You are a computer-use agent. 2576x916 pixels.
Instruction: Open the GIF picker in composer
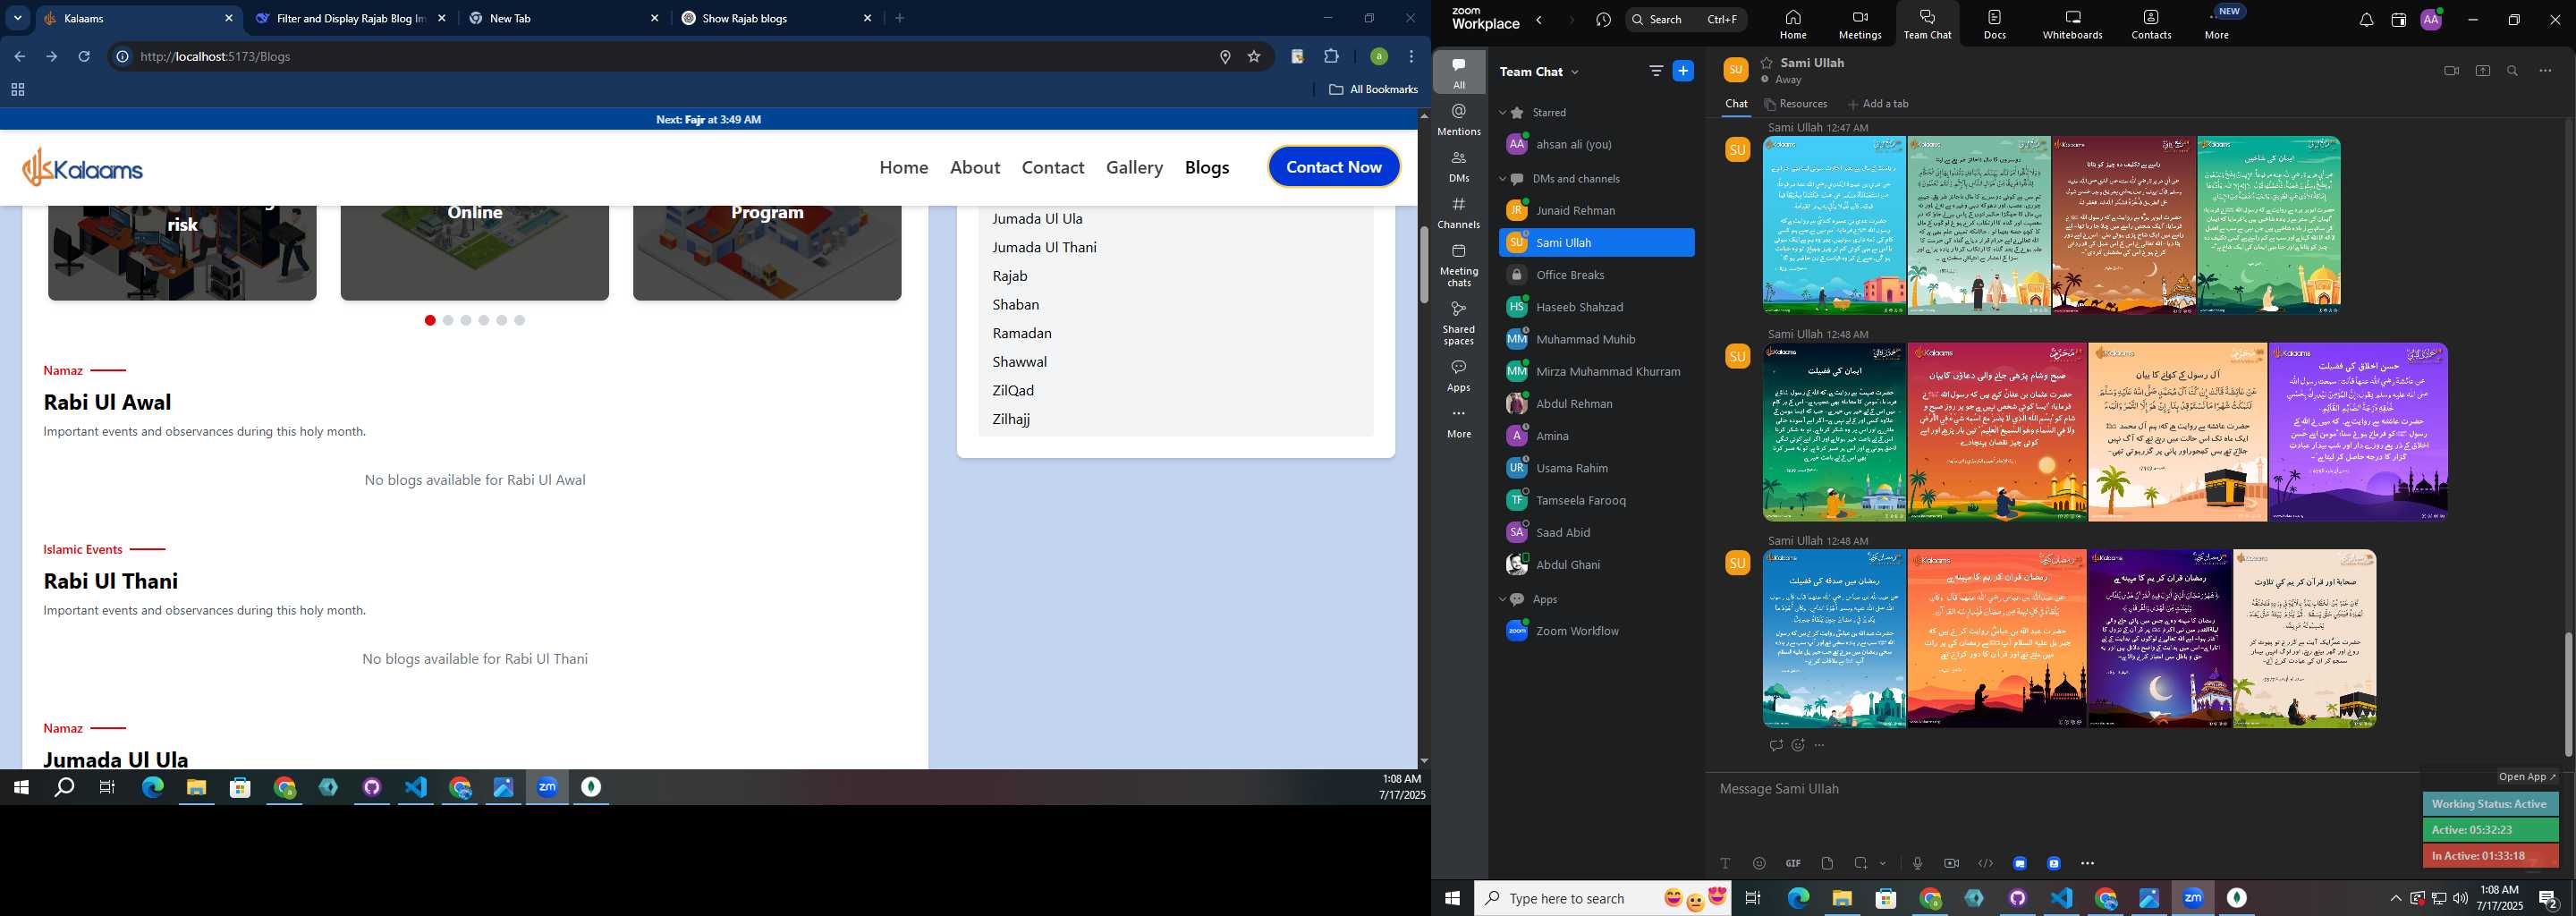(x=1793, y=863)
